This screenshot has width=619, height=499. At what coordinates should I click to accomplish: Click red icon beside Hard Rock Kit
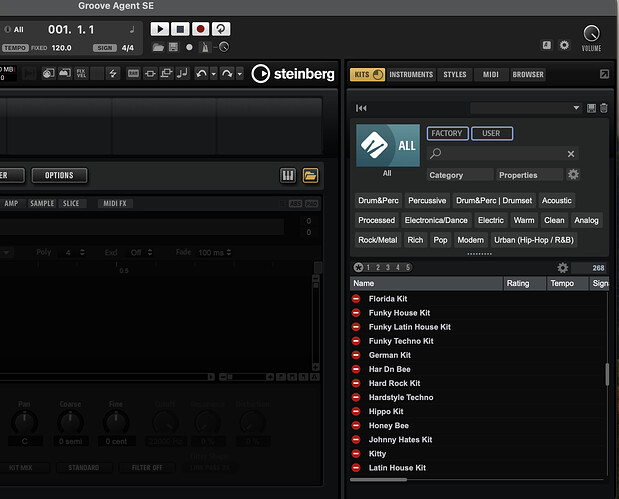(x=356, y=383)
